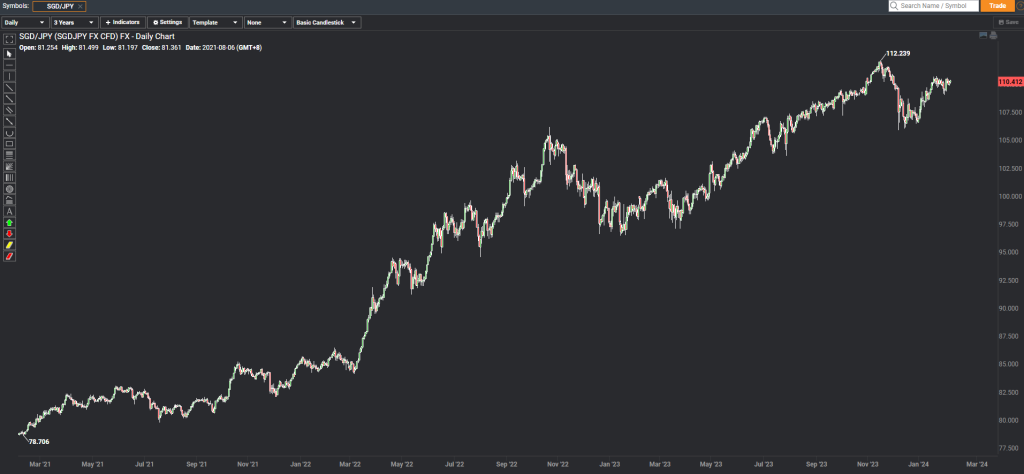Open the 3 Years range dropdown
The height and width of the screenshot is (474, 1024).
[x=75, y=22]
